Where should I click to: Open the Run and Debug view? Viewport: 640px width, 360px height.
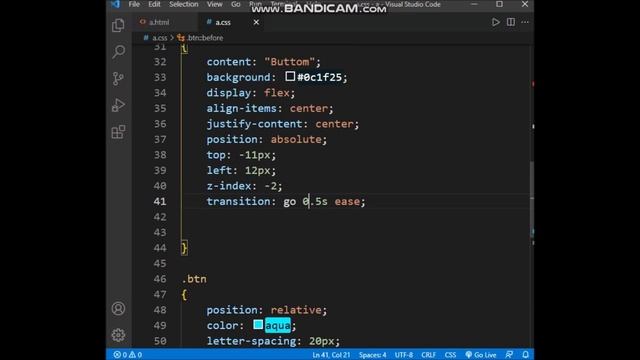[118, 105]
